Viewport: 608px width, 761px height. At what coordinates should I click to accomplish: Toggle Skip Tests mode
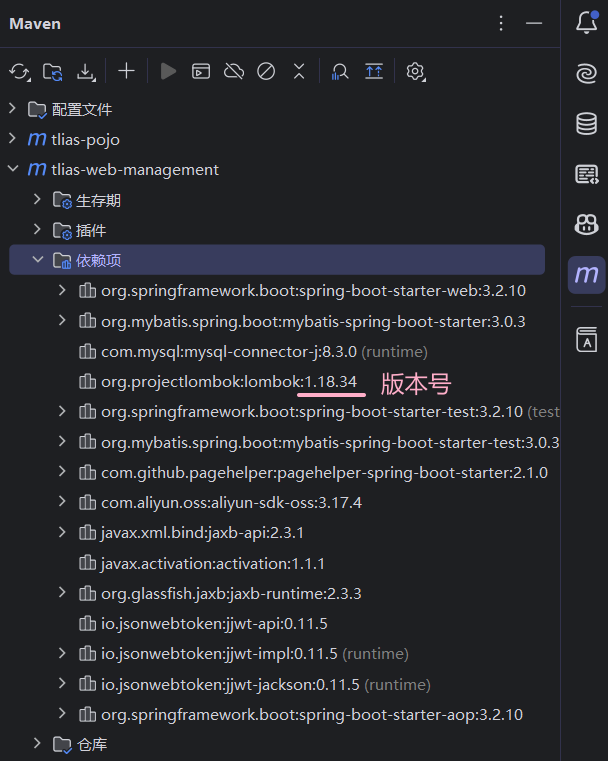coord(266,71)
